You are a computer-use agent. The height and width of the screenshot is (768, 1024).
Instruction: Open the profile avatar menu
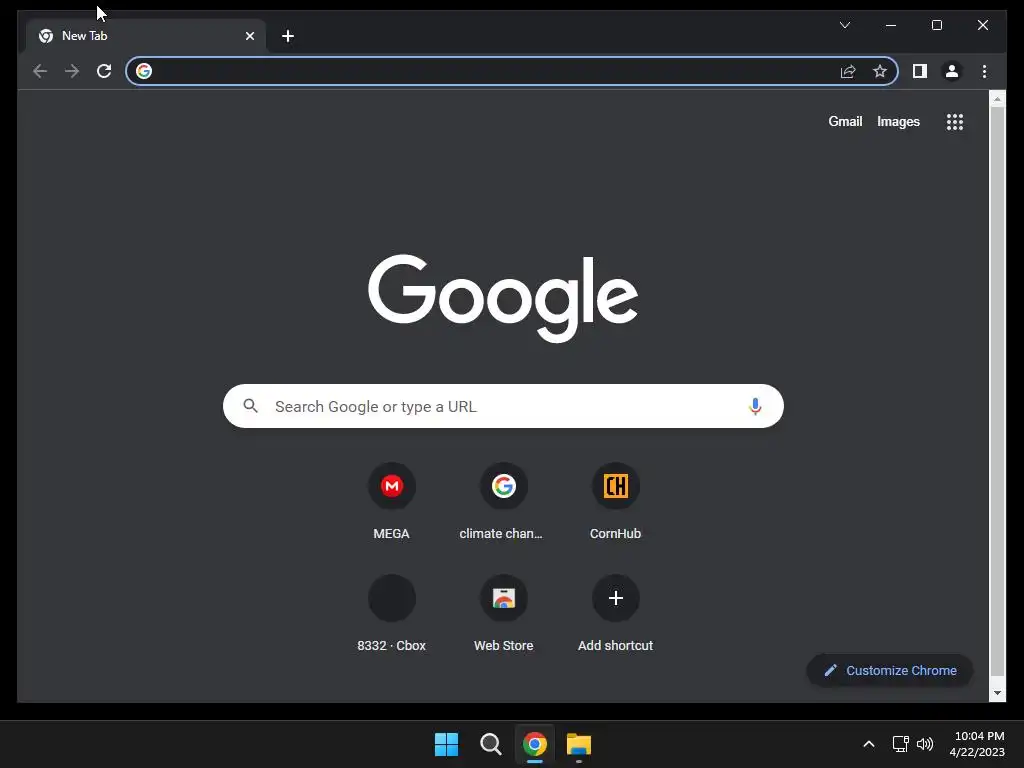(x=952, y=71)
